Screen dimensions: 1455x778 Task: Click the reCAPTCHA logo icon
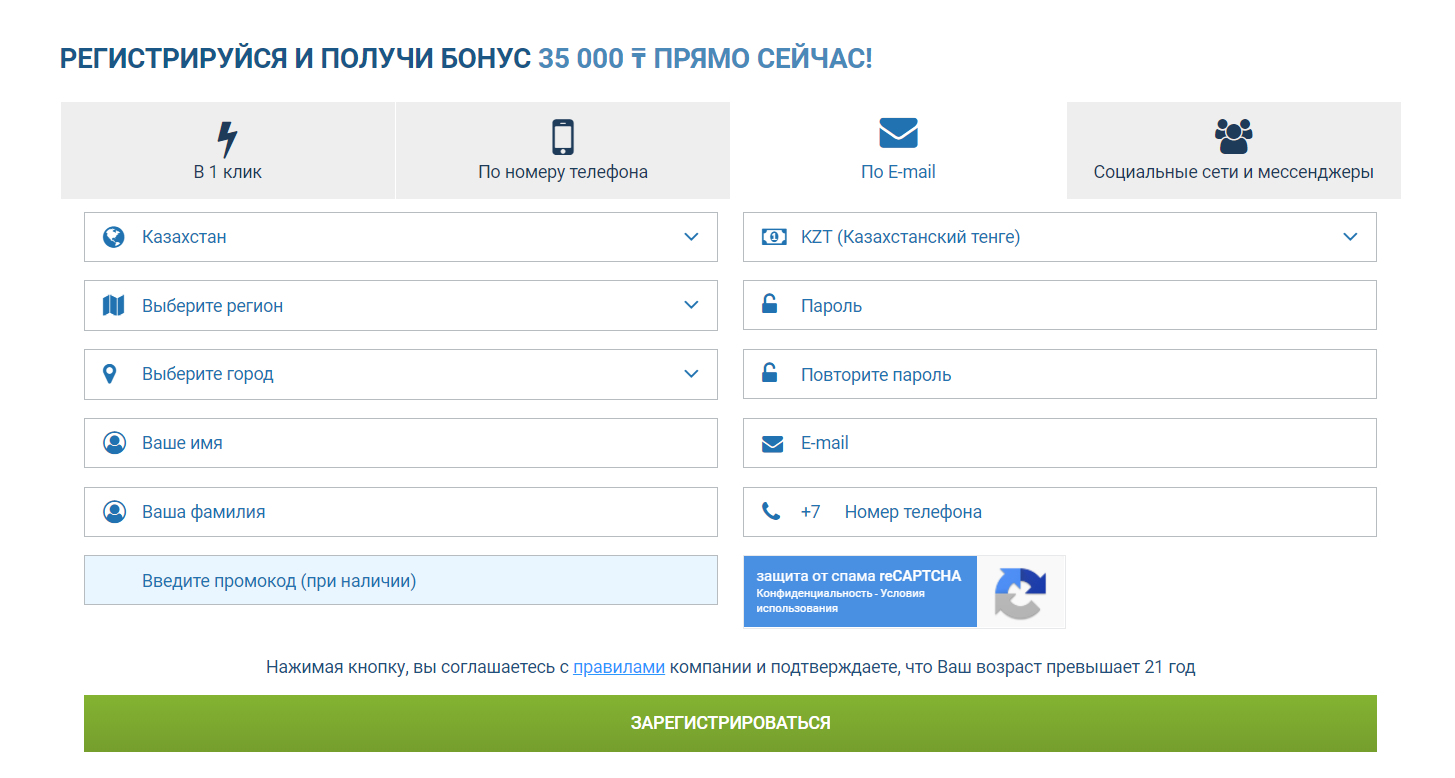pos(1020,592)
